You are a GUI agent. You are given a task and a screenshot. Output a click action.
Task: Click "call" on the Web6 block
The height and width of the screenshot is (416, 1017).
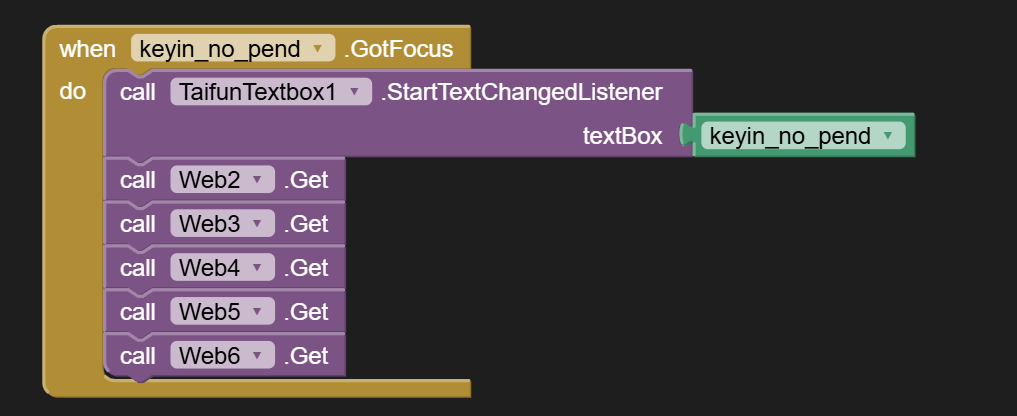(138, 356)
